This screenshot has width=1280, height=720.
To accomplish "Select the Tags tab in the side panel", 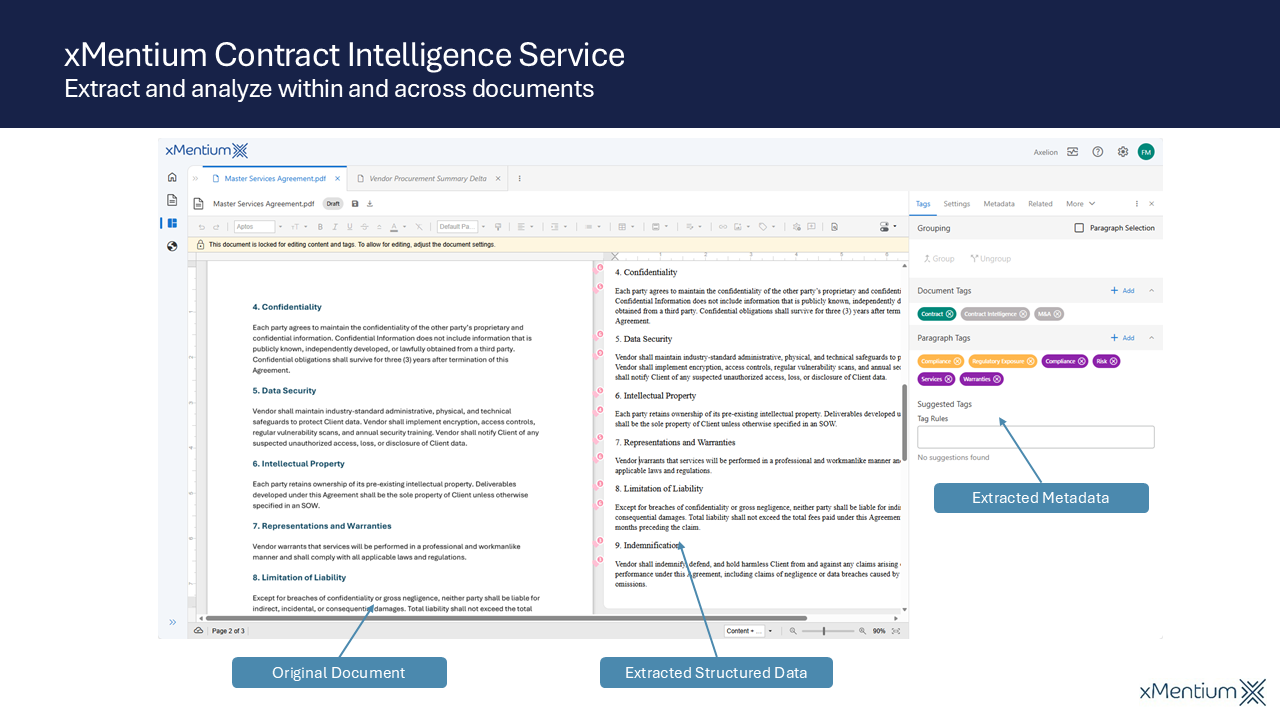I will (923, 204).
